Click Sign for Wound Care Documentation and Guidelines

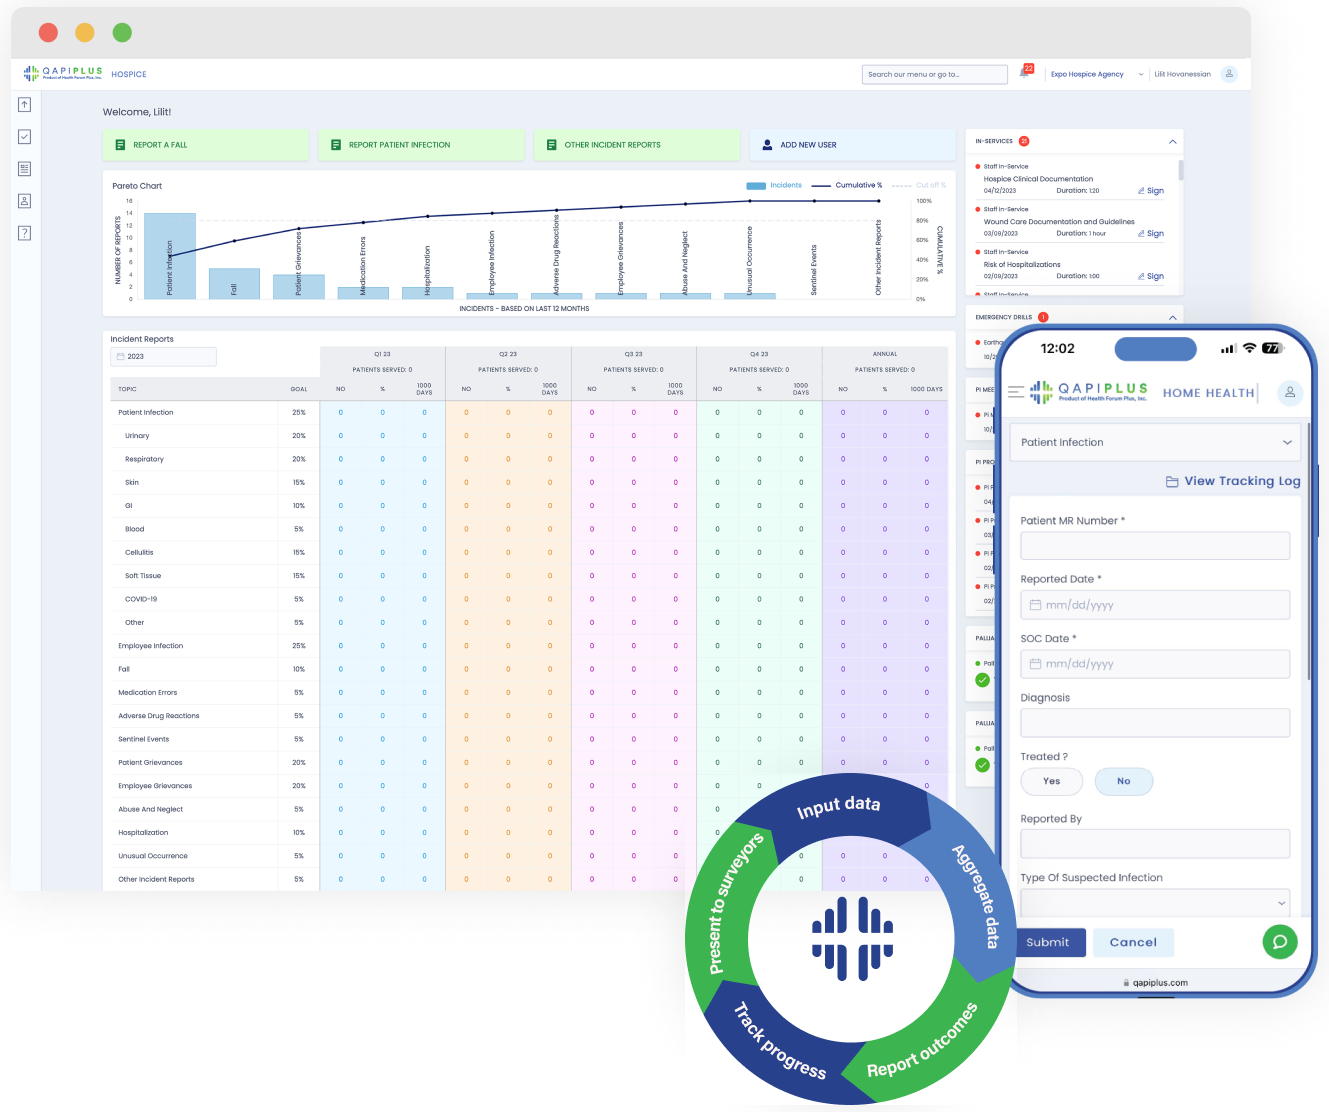(1150, 233)
